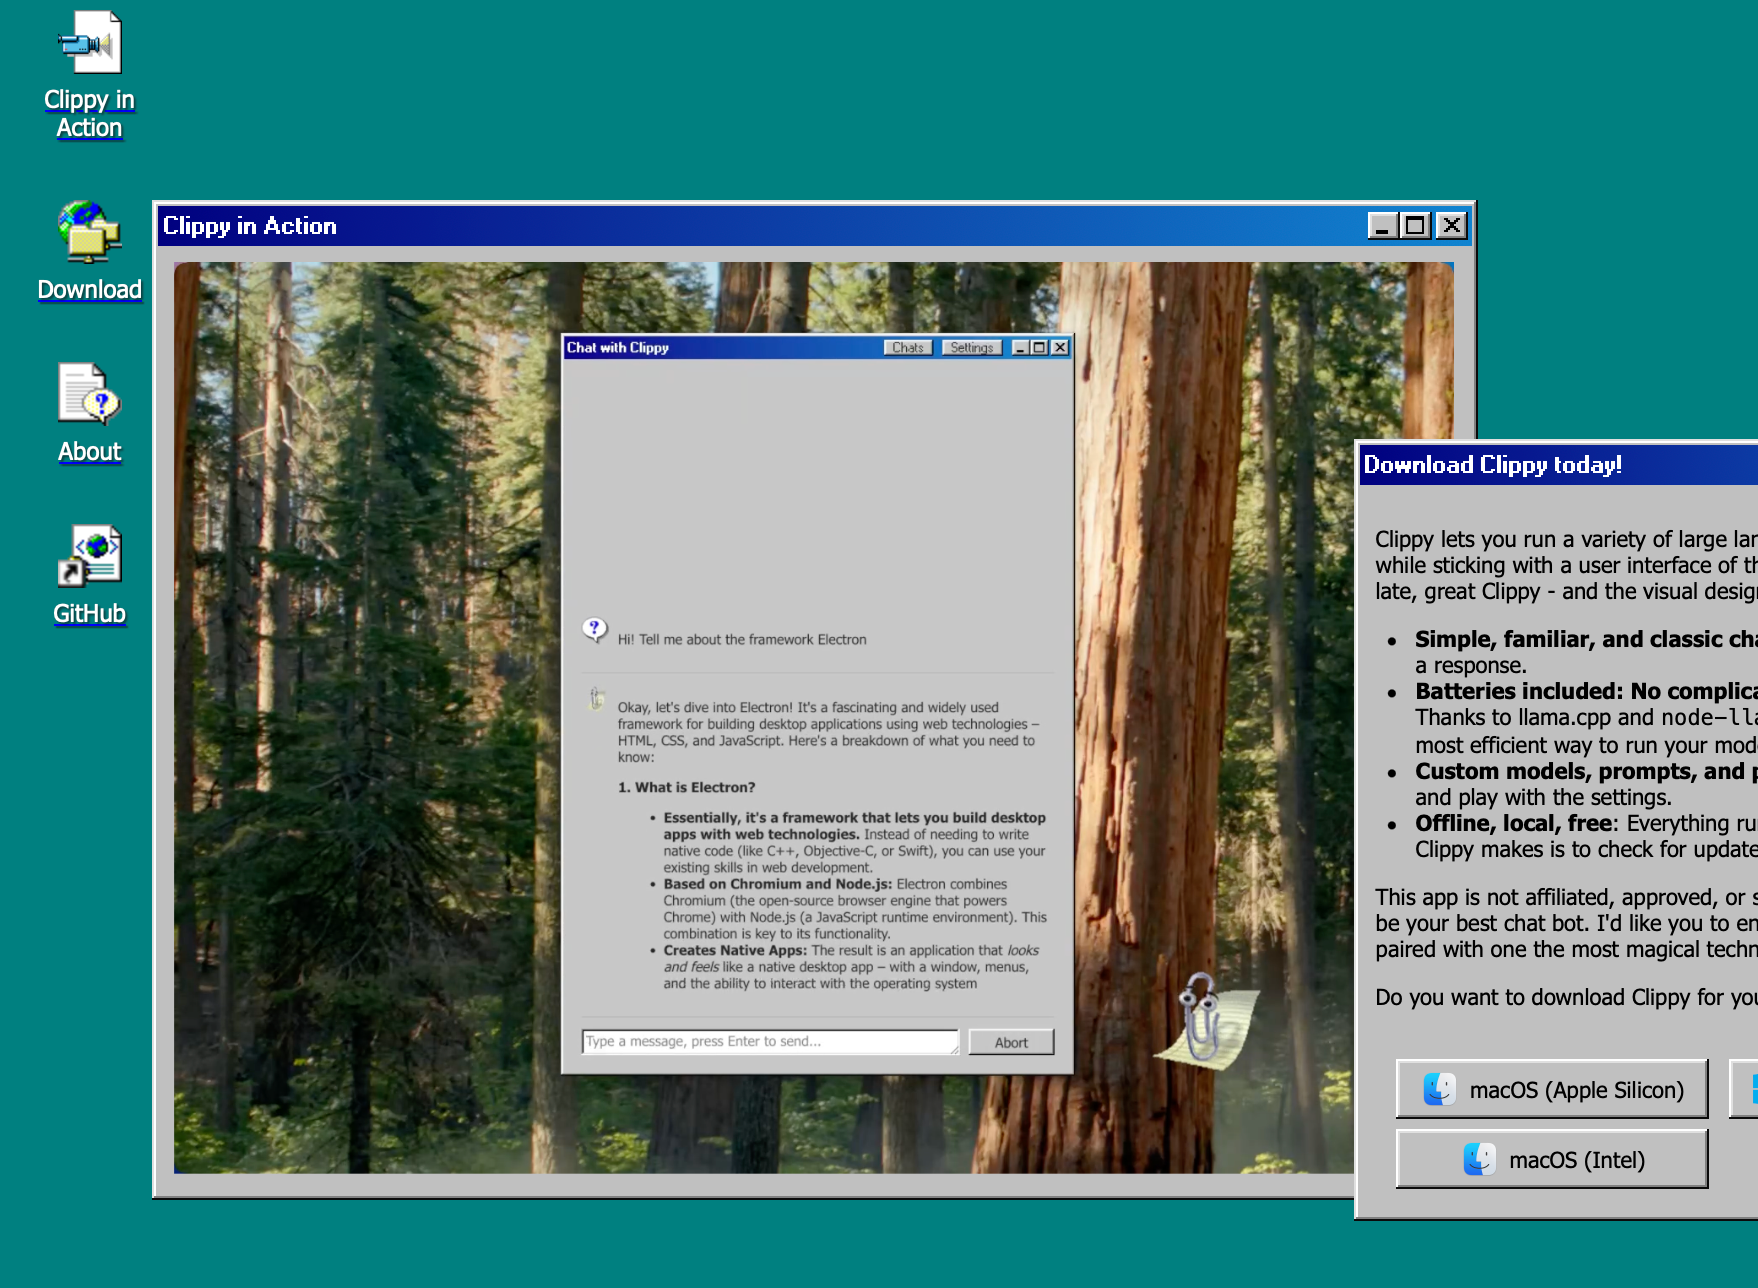Download the macOS (Apple Silicon) build
The width and height of the screenshot is (1758, 1288).
pos(1552,1089)
